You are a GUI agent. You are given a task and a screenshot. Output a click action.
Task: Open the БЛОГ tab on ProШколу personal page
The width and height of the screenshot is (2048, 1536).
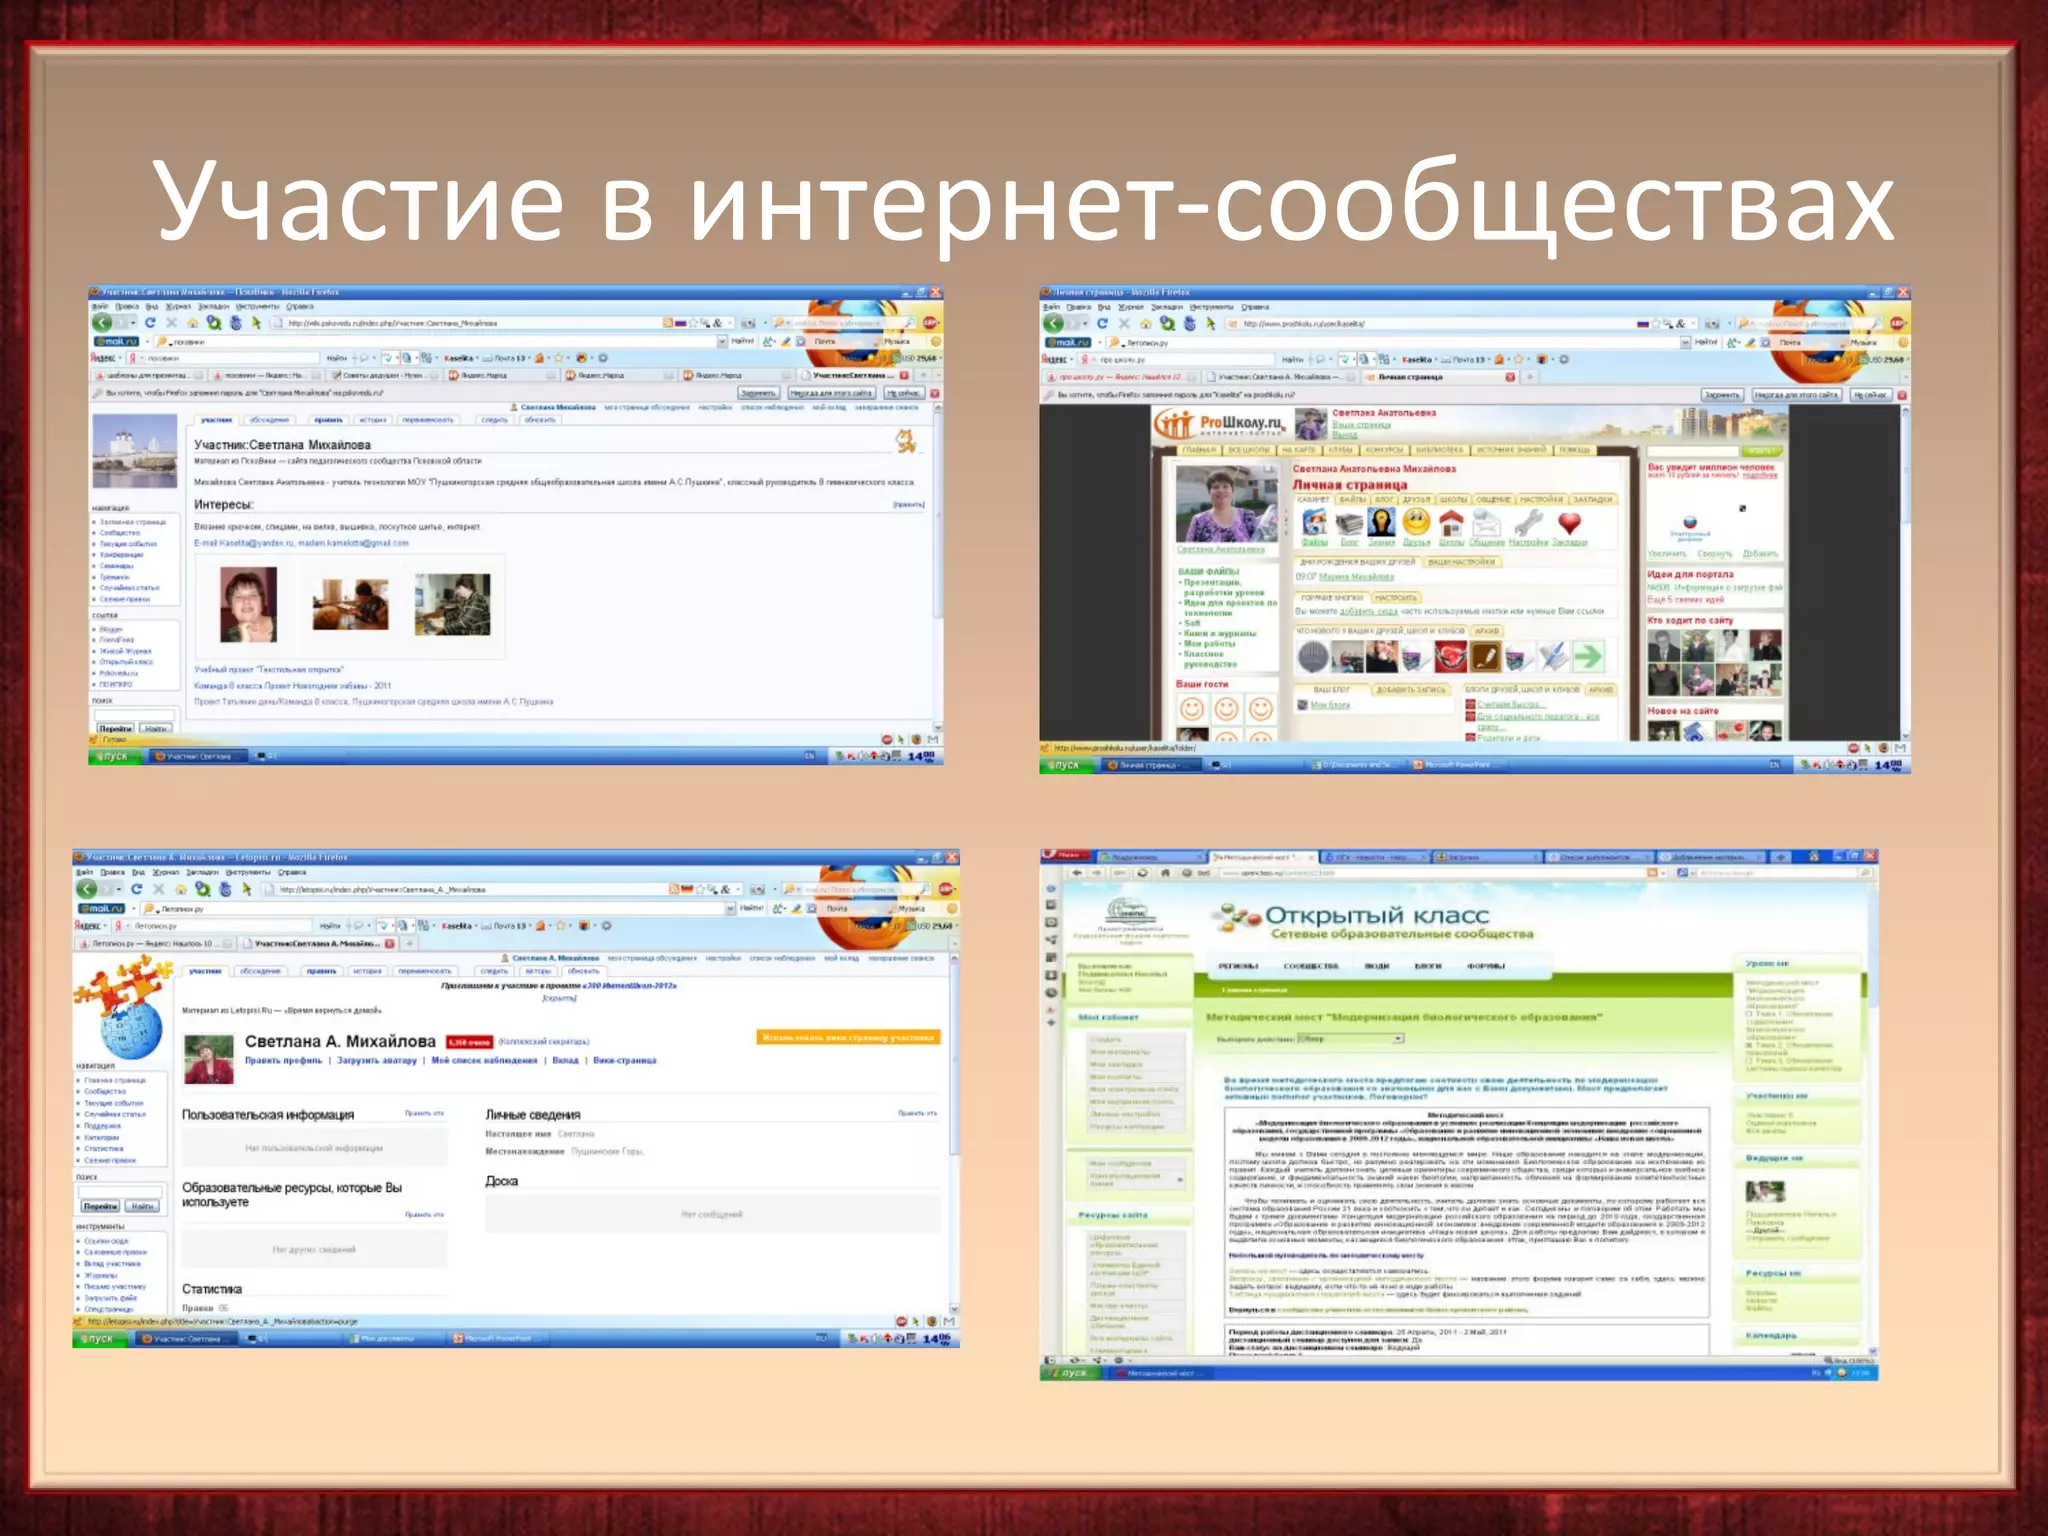(1385, 499)
